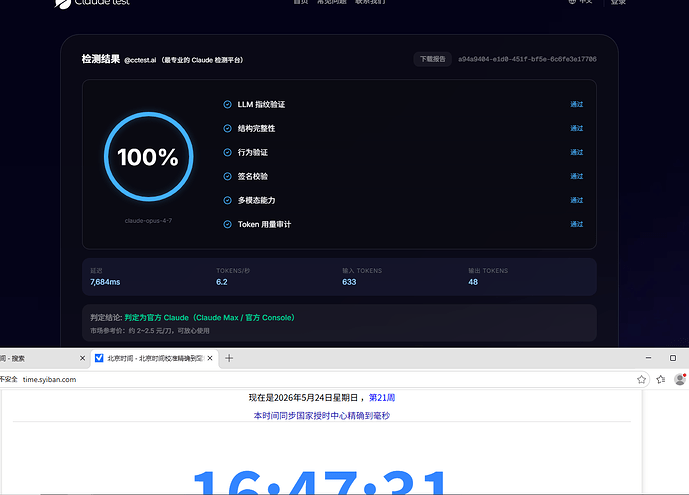The width and height of the screenshot is (689, 495).
Task: Click the large blue clock display
Action: click(x=321, y=482)
